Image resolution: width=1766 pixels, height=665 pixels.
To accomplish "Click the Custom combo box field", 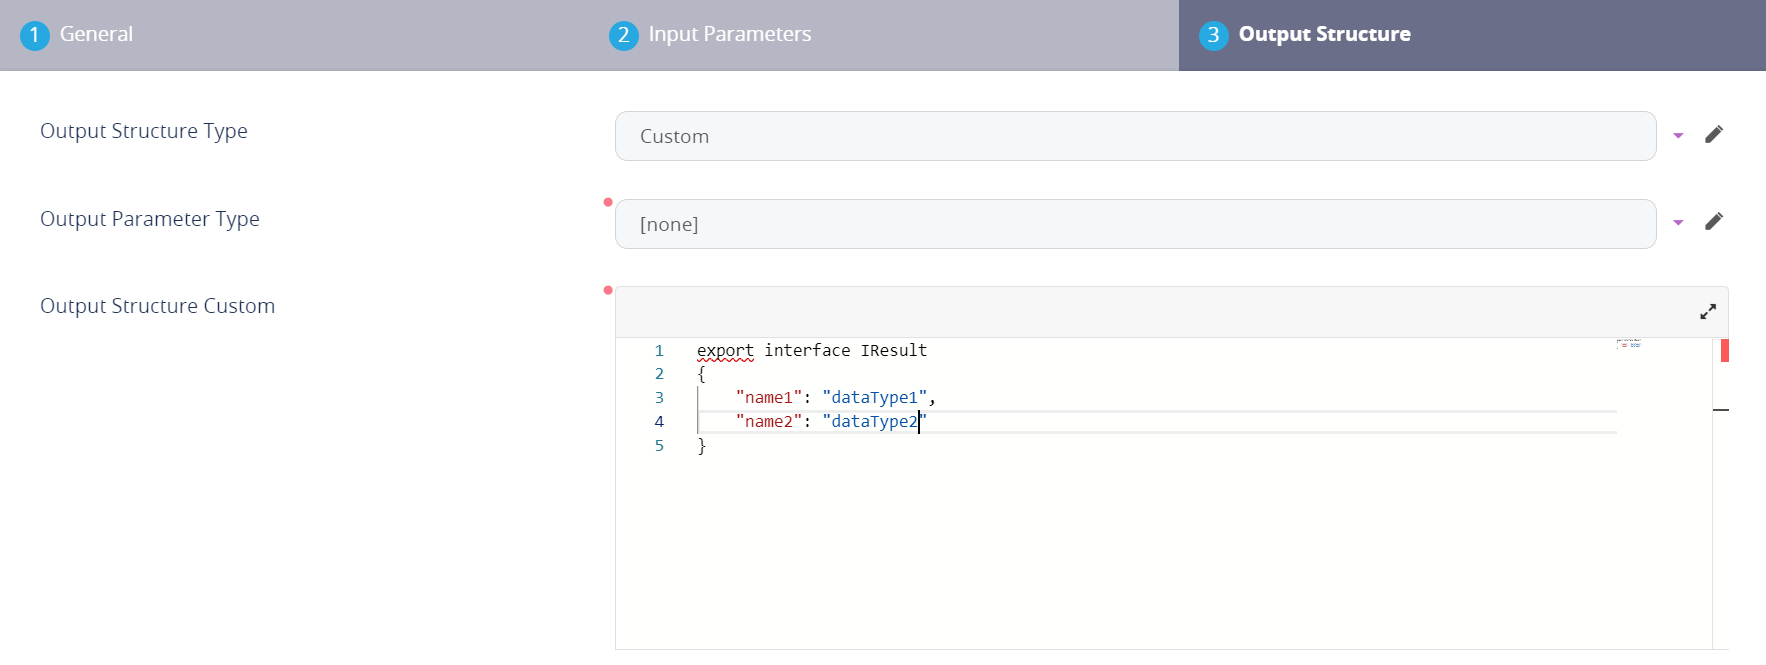I will (1134, 136).
